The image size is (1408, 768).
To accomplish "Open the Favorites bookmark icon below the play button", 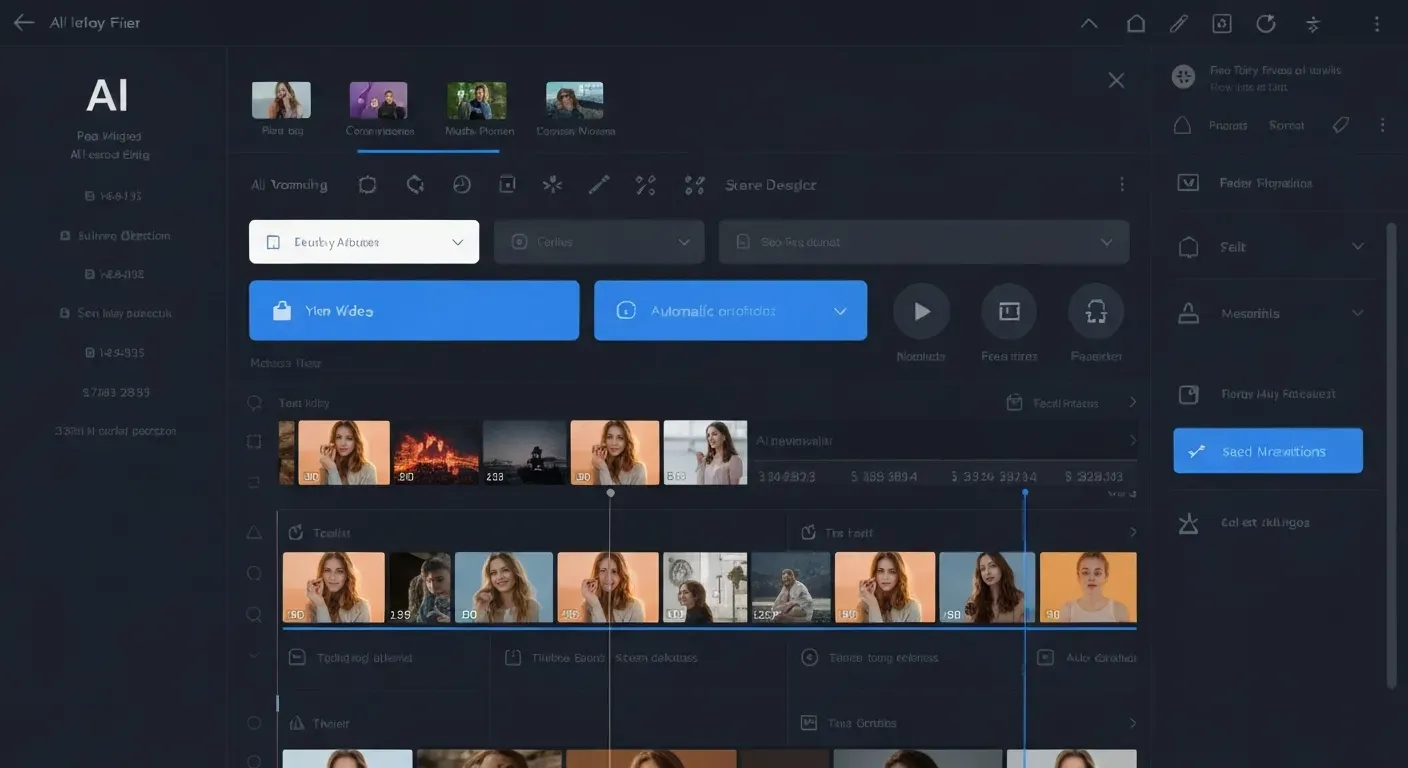I will 1096,311.
